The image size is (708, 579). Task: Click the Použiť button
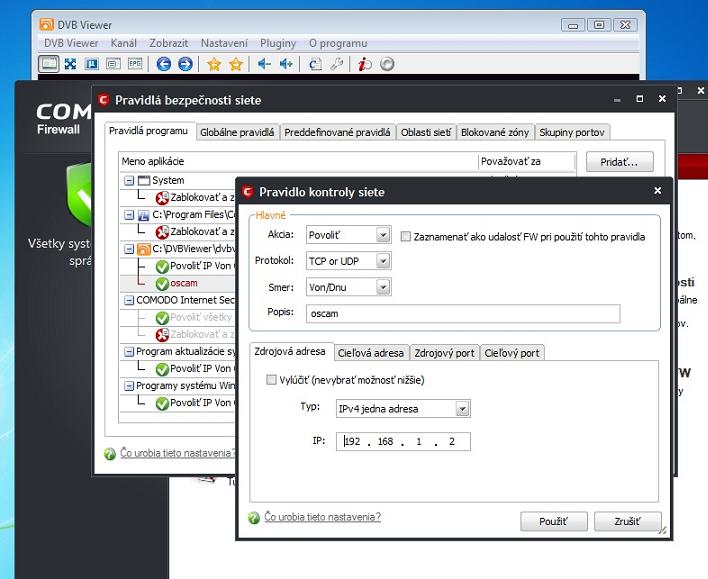point(554,522)
